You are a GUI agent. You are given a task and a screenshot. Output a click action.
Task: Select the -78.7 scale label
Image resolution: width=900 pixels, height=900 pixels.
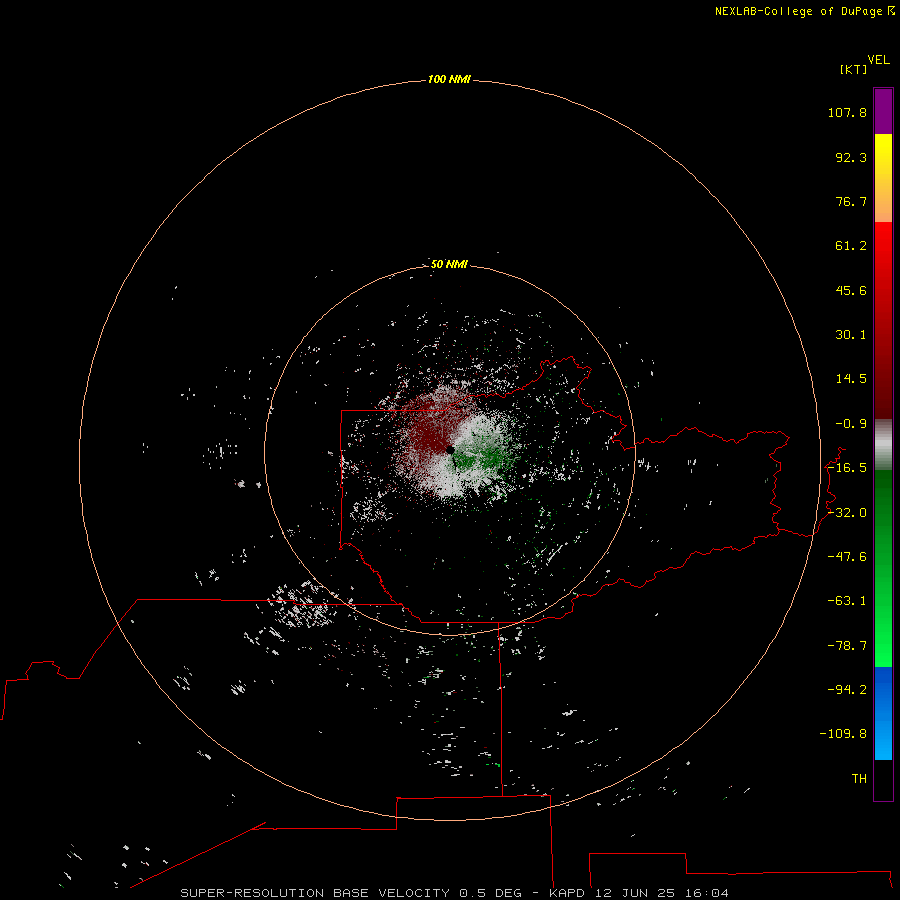point(847,646)
